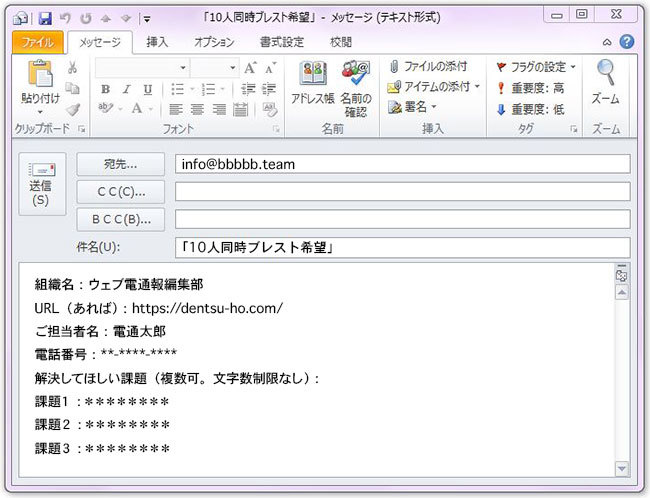Click the Shrink Font icon

point(270,68)
